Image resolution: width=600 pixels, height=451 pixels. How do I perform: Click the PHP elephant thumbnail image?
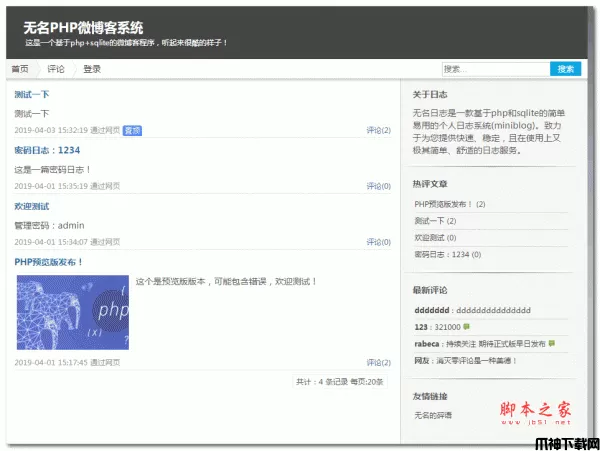[72, 312]
